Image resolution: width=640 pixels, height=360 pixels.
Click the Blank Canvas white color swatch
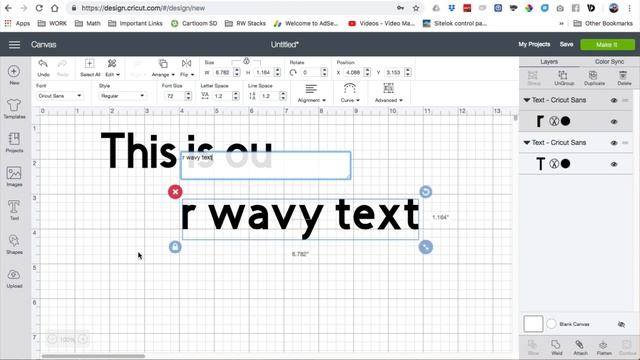click(533, 324)
